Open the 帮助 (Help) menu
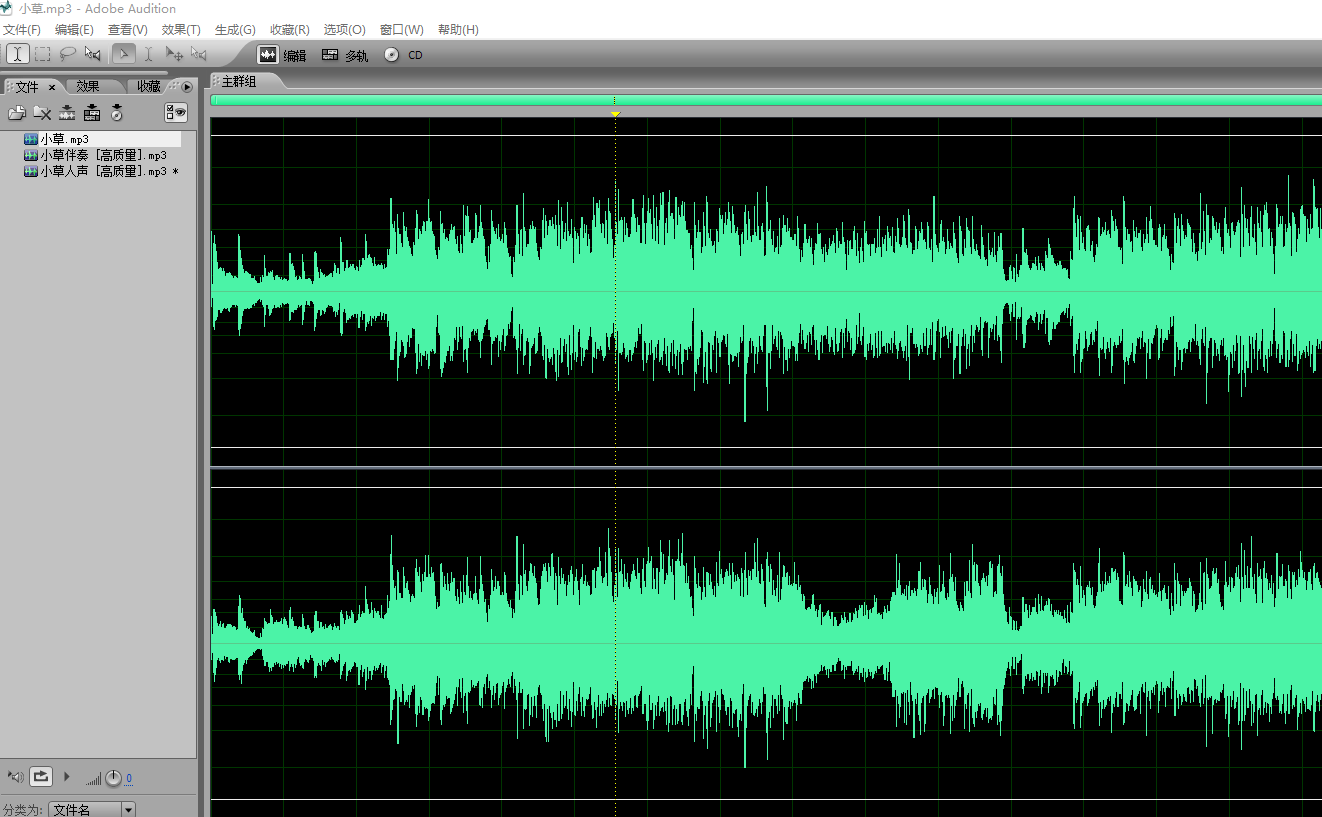This screenshot has height=817, width=1322. 458,30
